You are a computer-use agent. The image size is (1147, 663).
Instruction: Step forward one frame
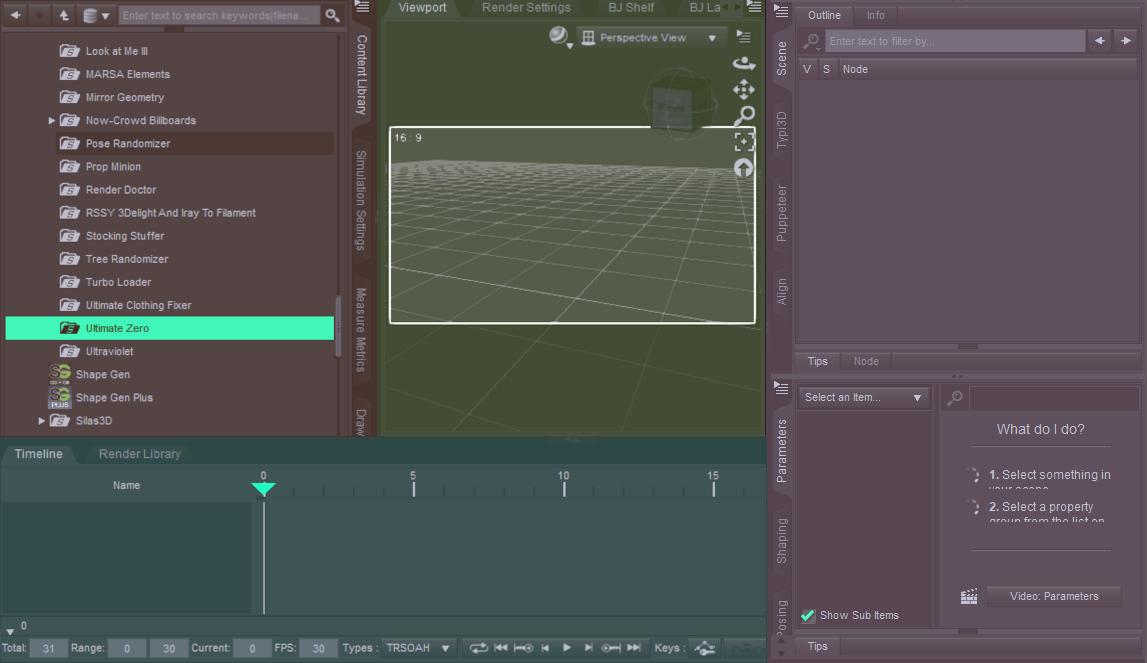(588, 648)
